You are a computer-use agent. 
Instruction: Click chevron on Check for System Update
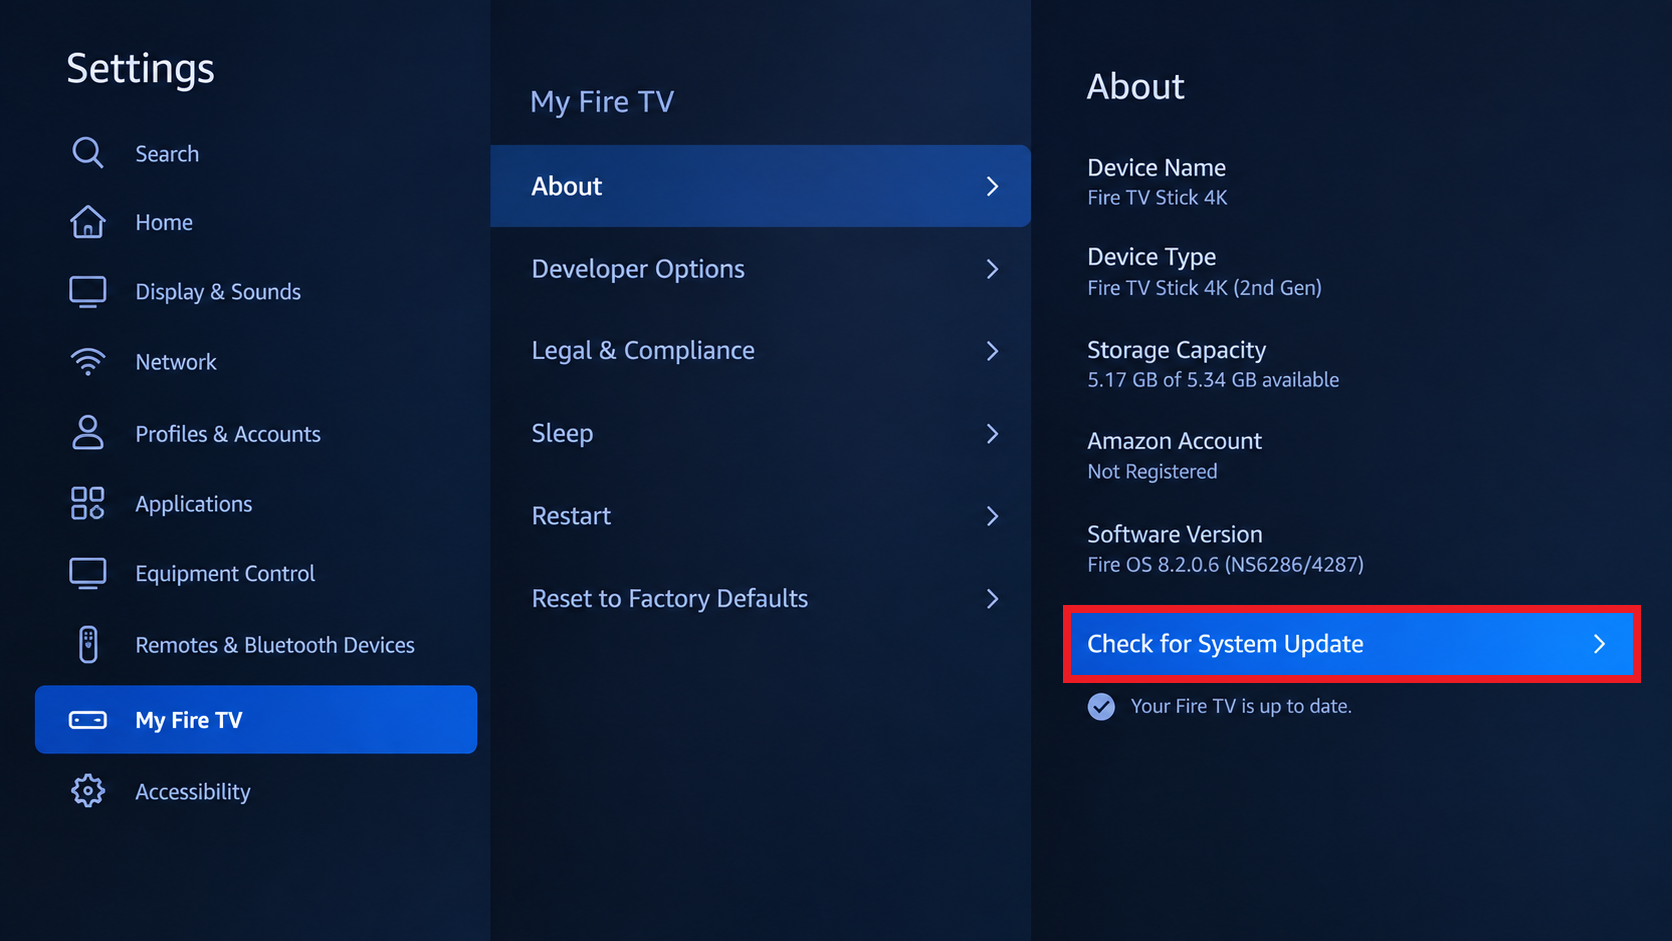pyautogui.click(x=1599, y=644)
